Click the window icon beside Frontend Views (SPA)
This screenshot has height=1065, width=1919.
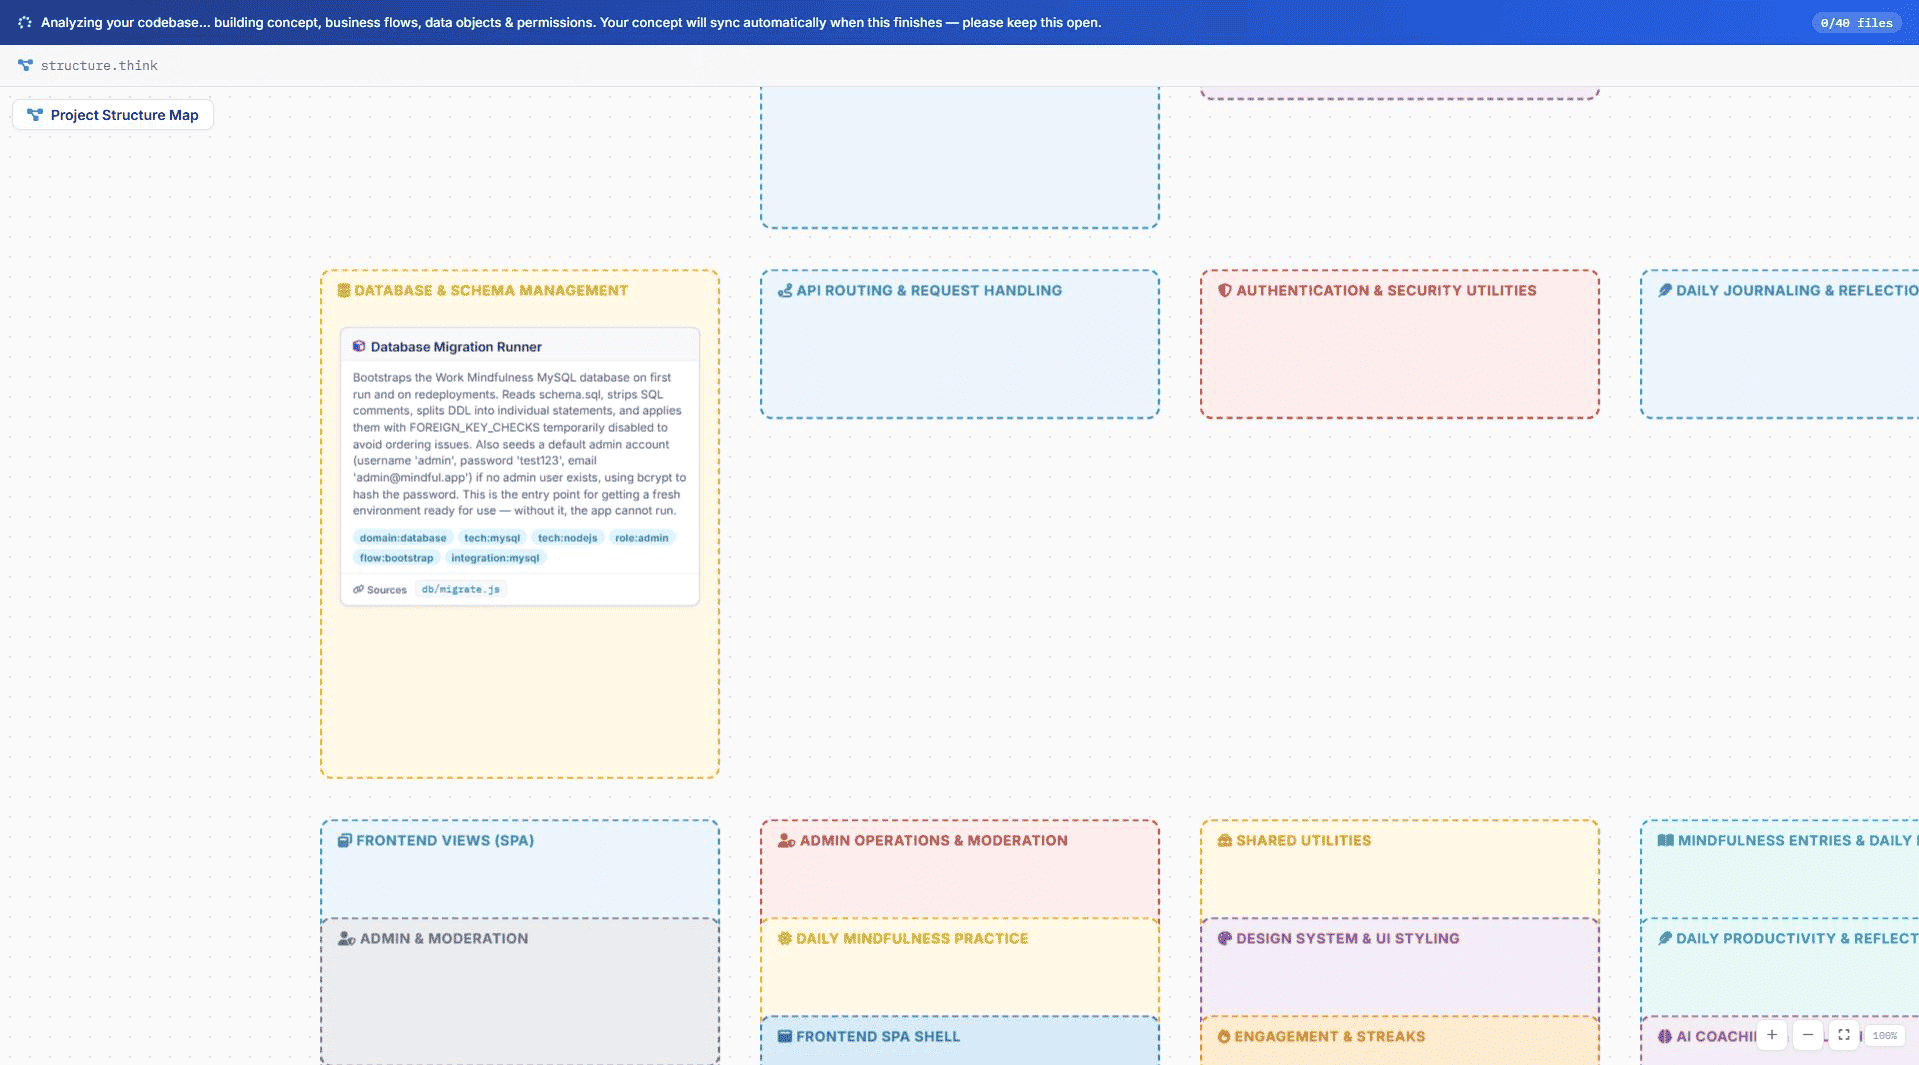(x=344, y=840)
